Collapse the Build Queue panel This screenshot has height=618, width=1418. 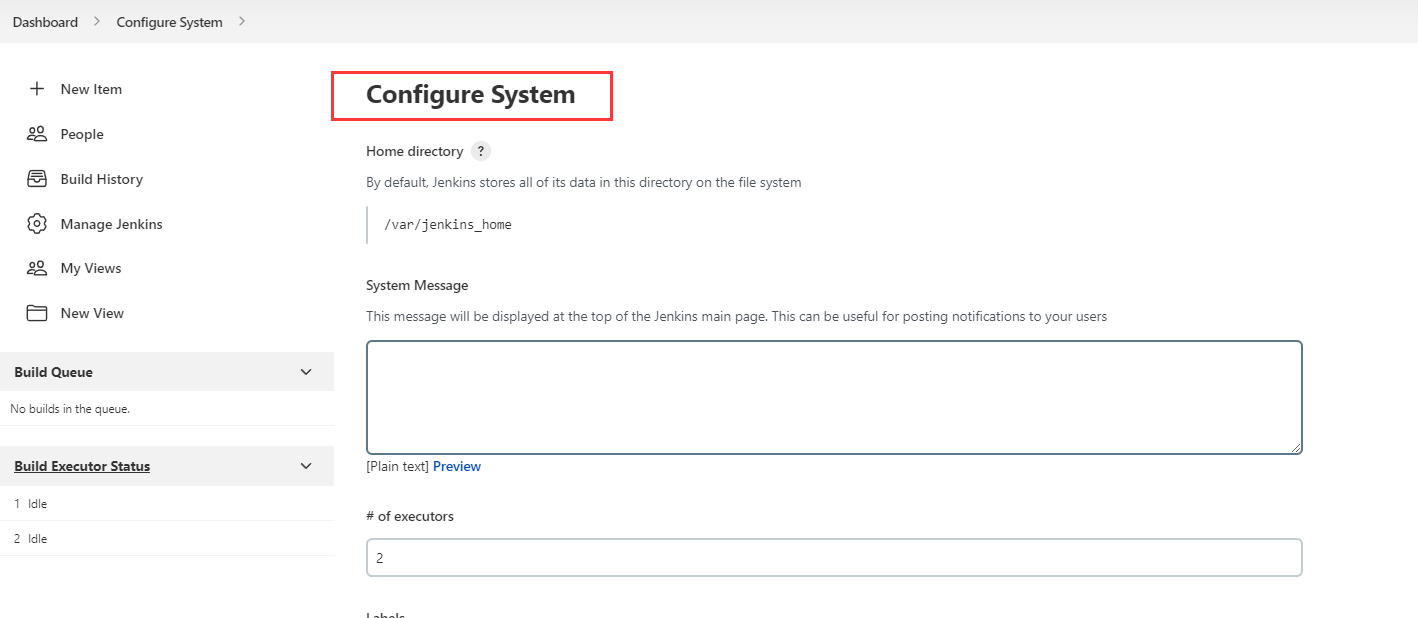306,372
